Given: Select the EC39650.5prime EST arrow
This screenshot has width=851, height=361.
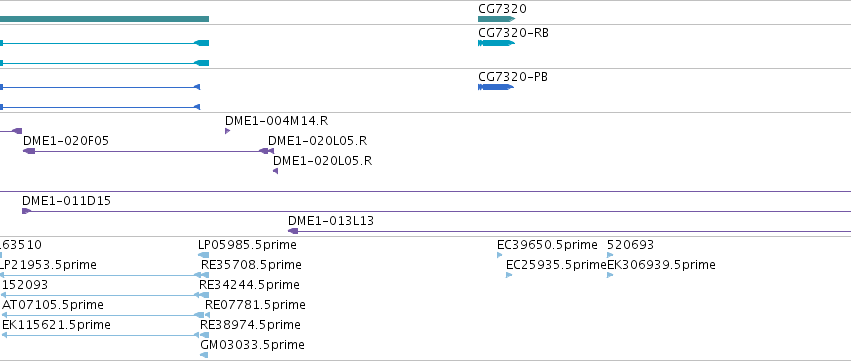Looking at the screenshot, I should pos(500,255).
